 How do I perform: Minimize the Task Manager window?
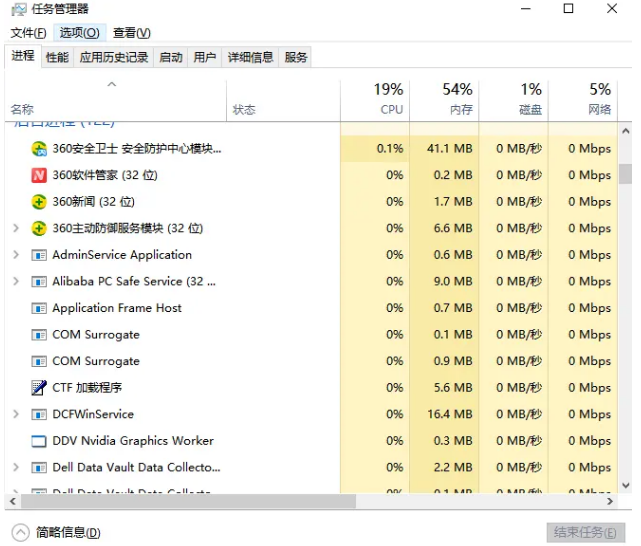(x=526, y=9)
